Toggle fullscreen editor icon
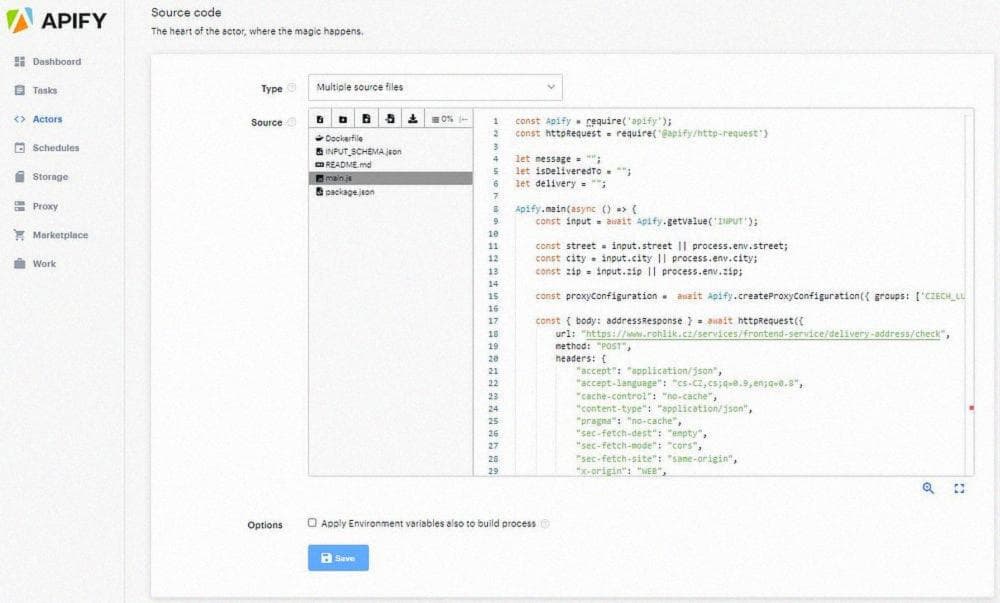Screen dimensions: 1000x603 (x=959, y=488)
